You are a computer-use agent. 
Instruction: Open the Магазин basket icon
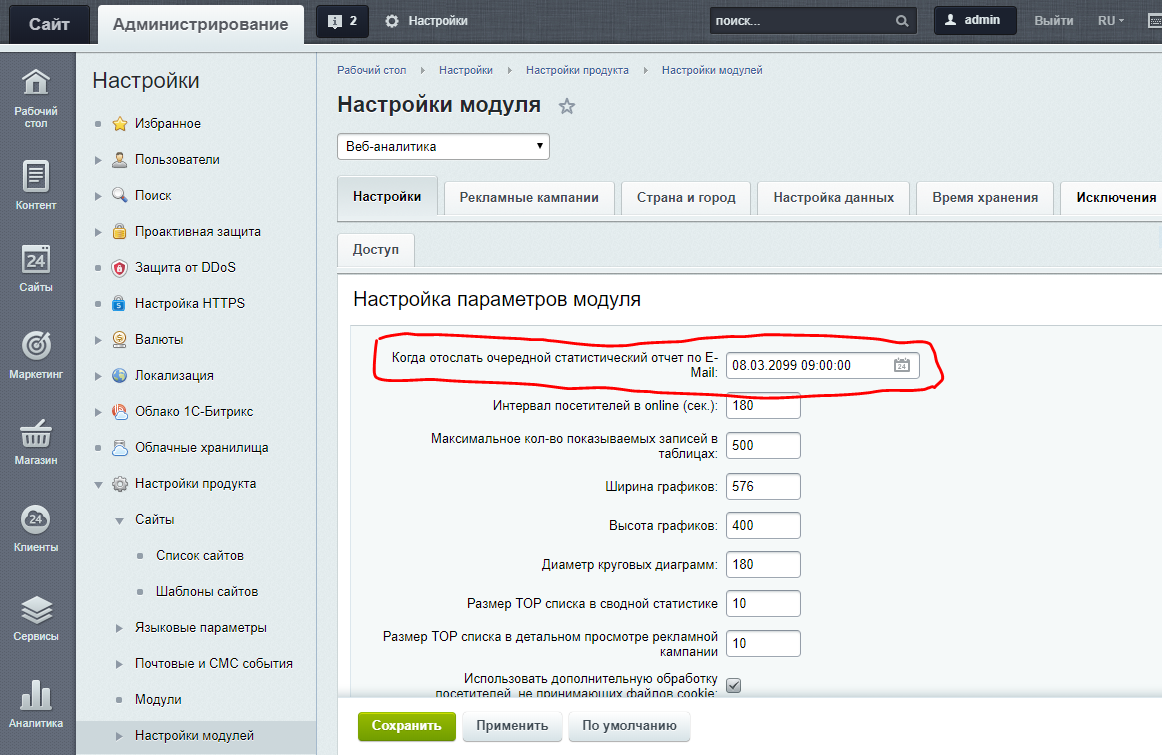36,433
